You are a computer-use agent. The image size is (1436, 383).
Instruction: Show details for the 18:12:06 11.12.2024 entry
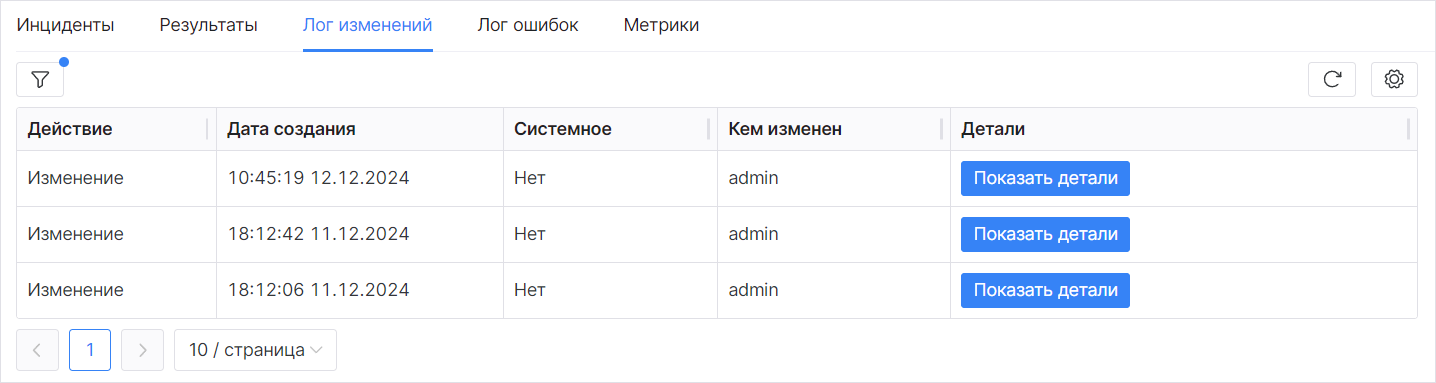[1045, 290]
